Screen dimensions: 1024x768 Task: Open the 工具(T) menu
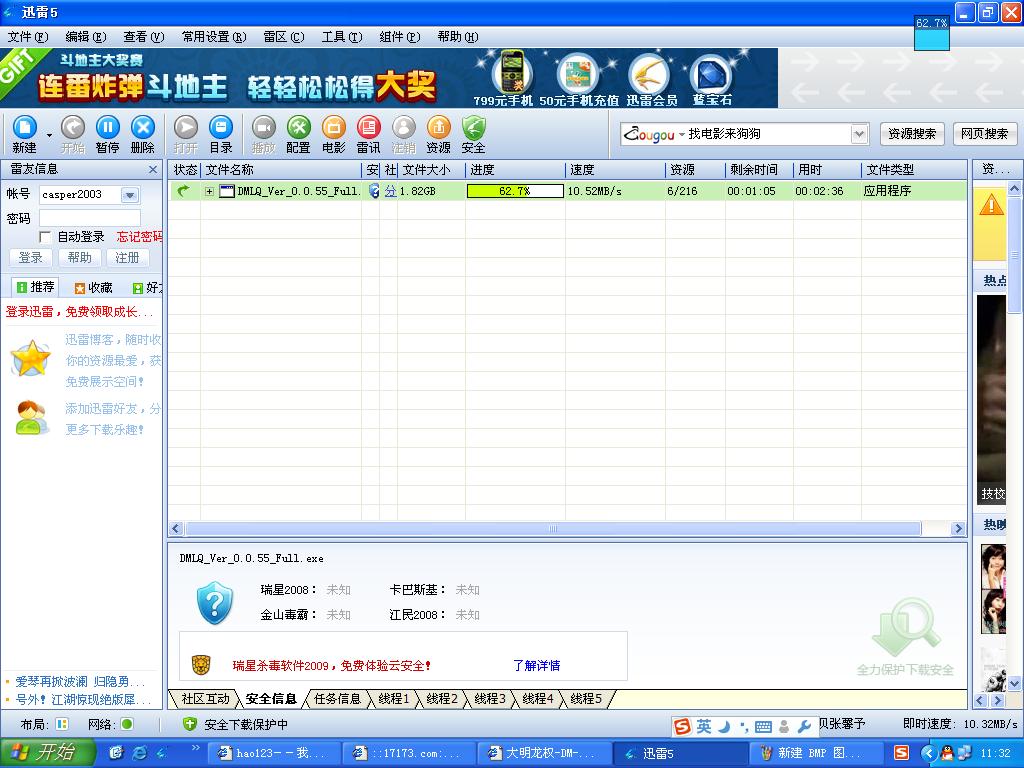tap(342, 37)
